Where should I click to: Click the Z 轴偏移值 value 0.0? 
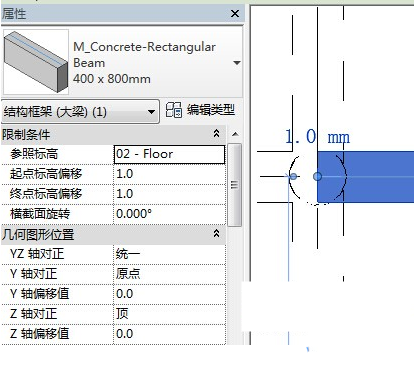[170, 334]
